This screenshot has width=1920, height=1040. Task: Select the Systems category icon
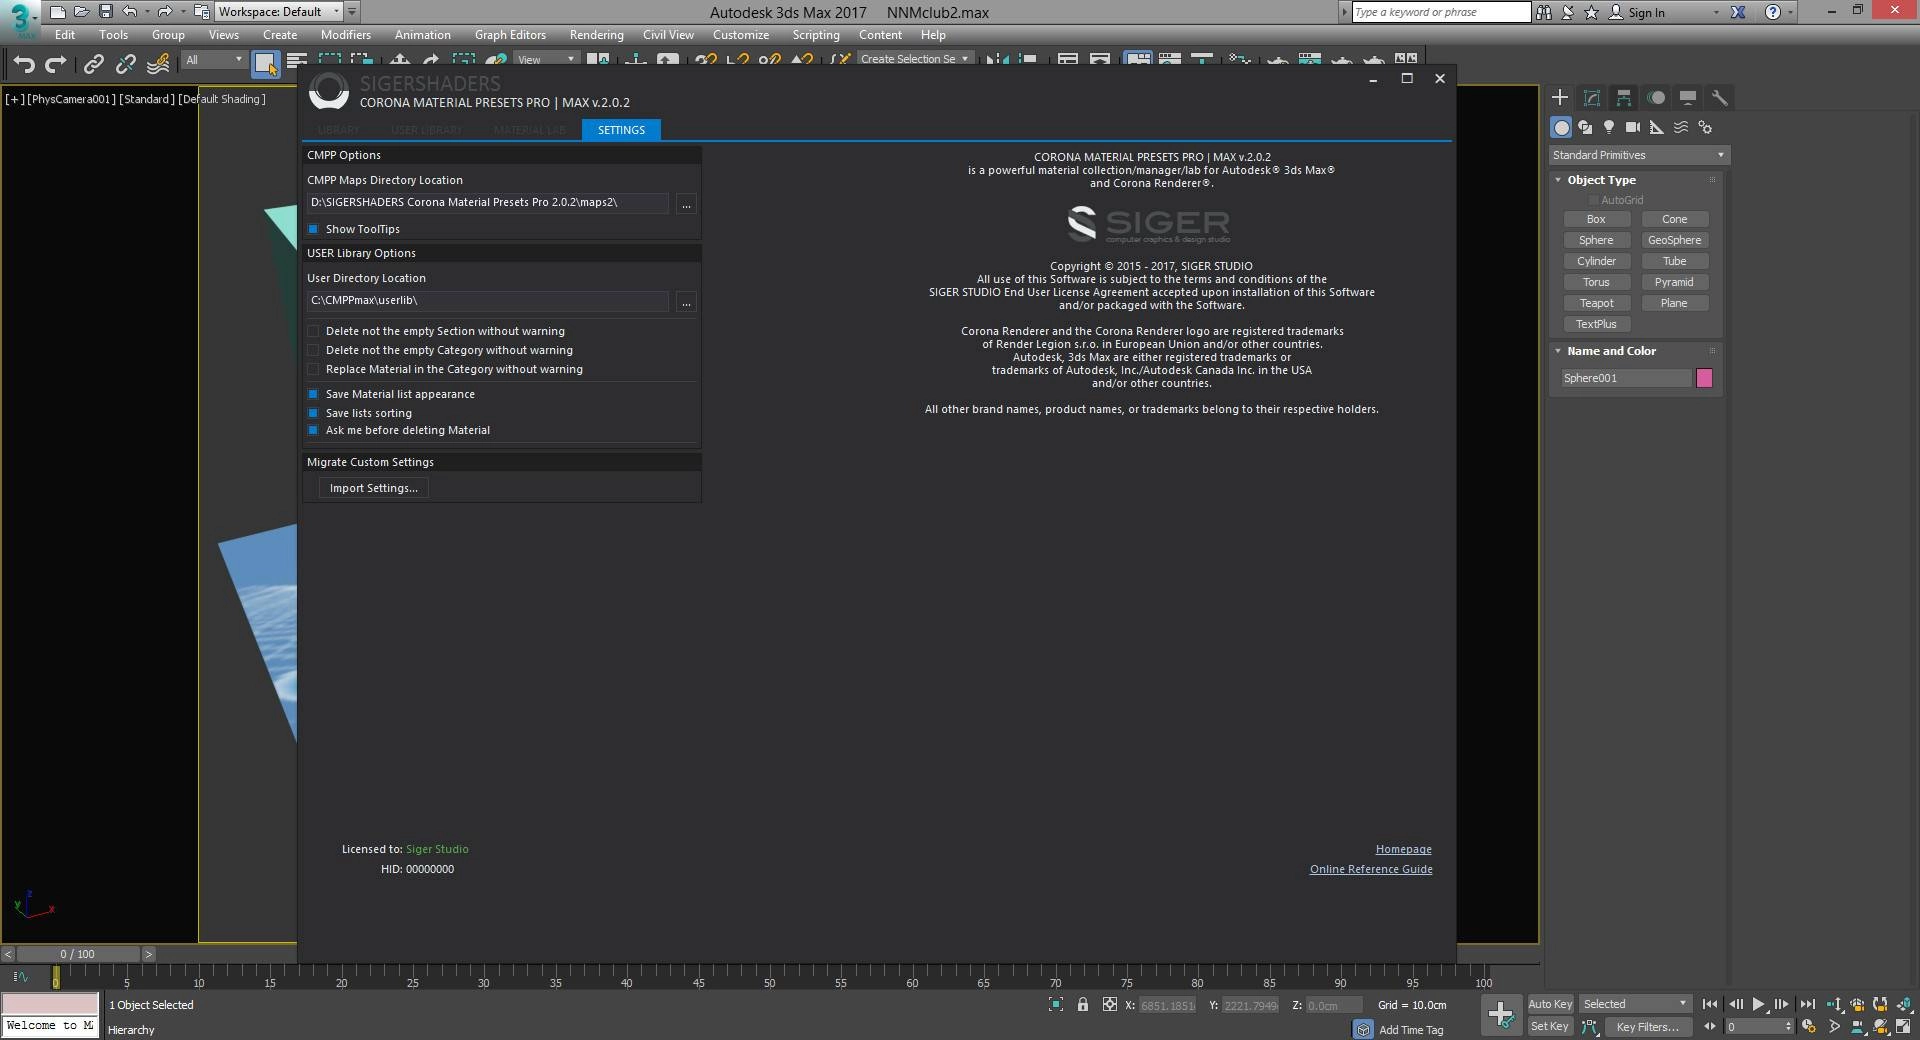click(x=1705, y=127)
